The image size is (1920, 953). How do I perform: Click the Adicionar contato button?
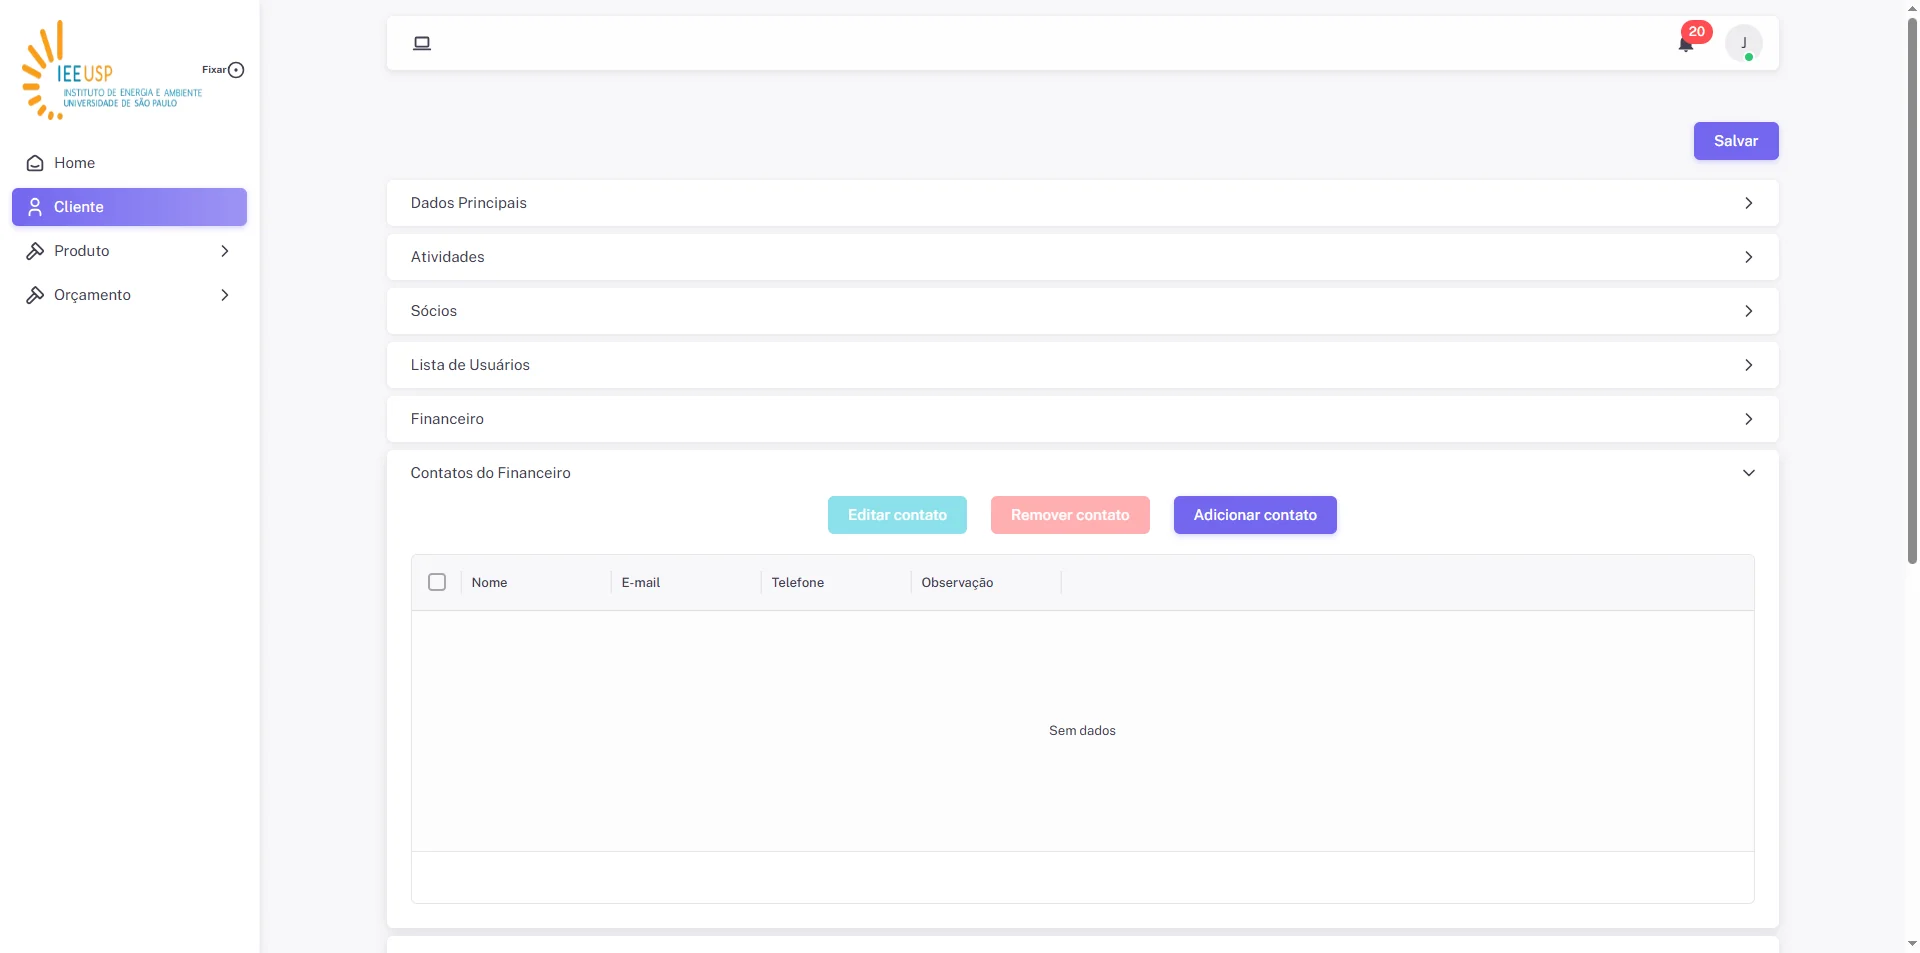1255,515
